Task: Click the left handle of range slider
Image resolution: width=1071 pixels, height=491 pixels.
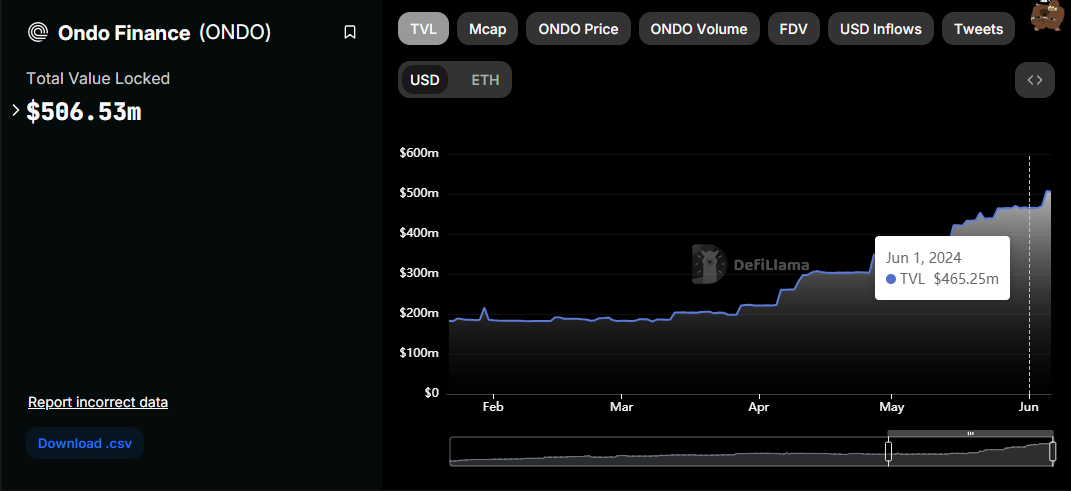Action: pos(889,451)
